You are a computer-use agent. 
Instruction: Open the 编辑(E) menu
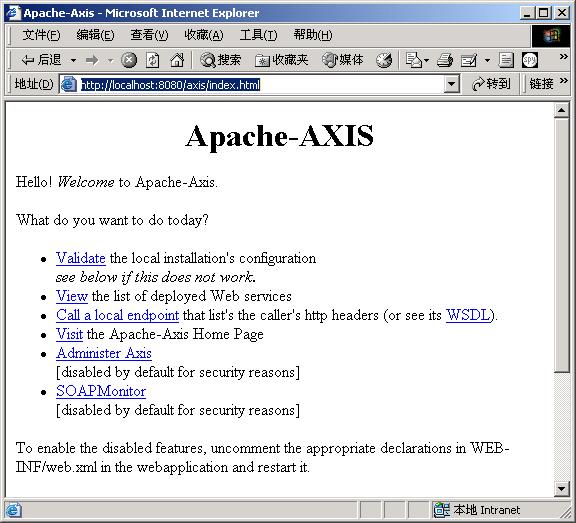(x=95, y=35)
